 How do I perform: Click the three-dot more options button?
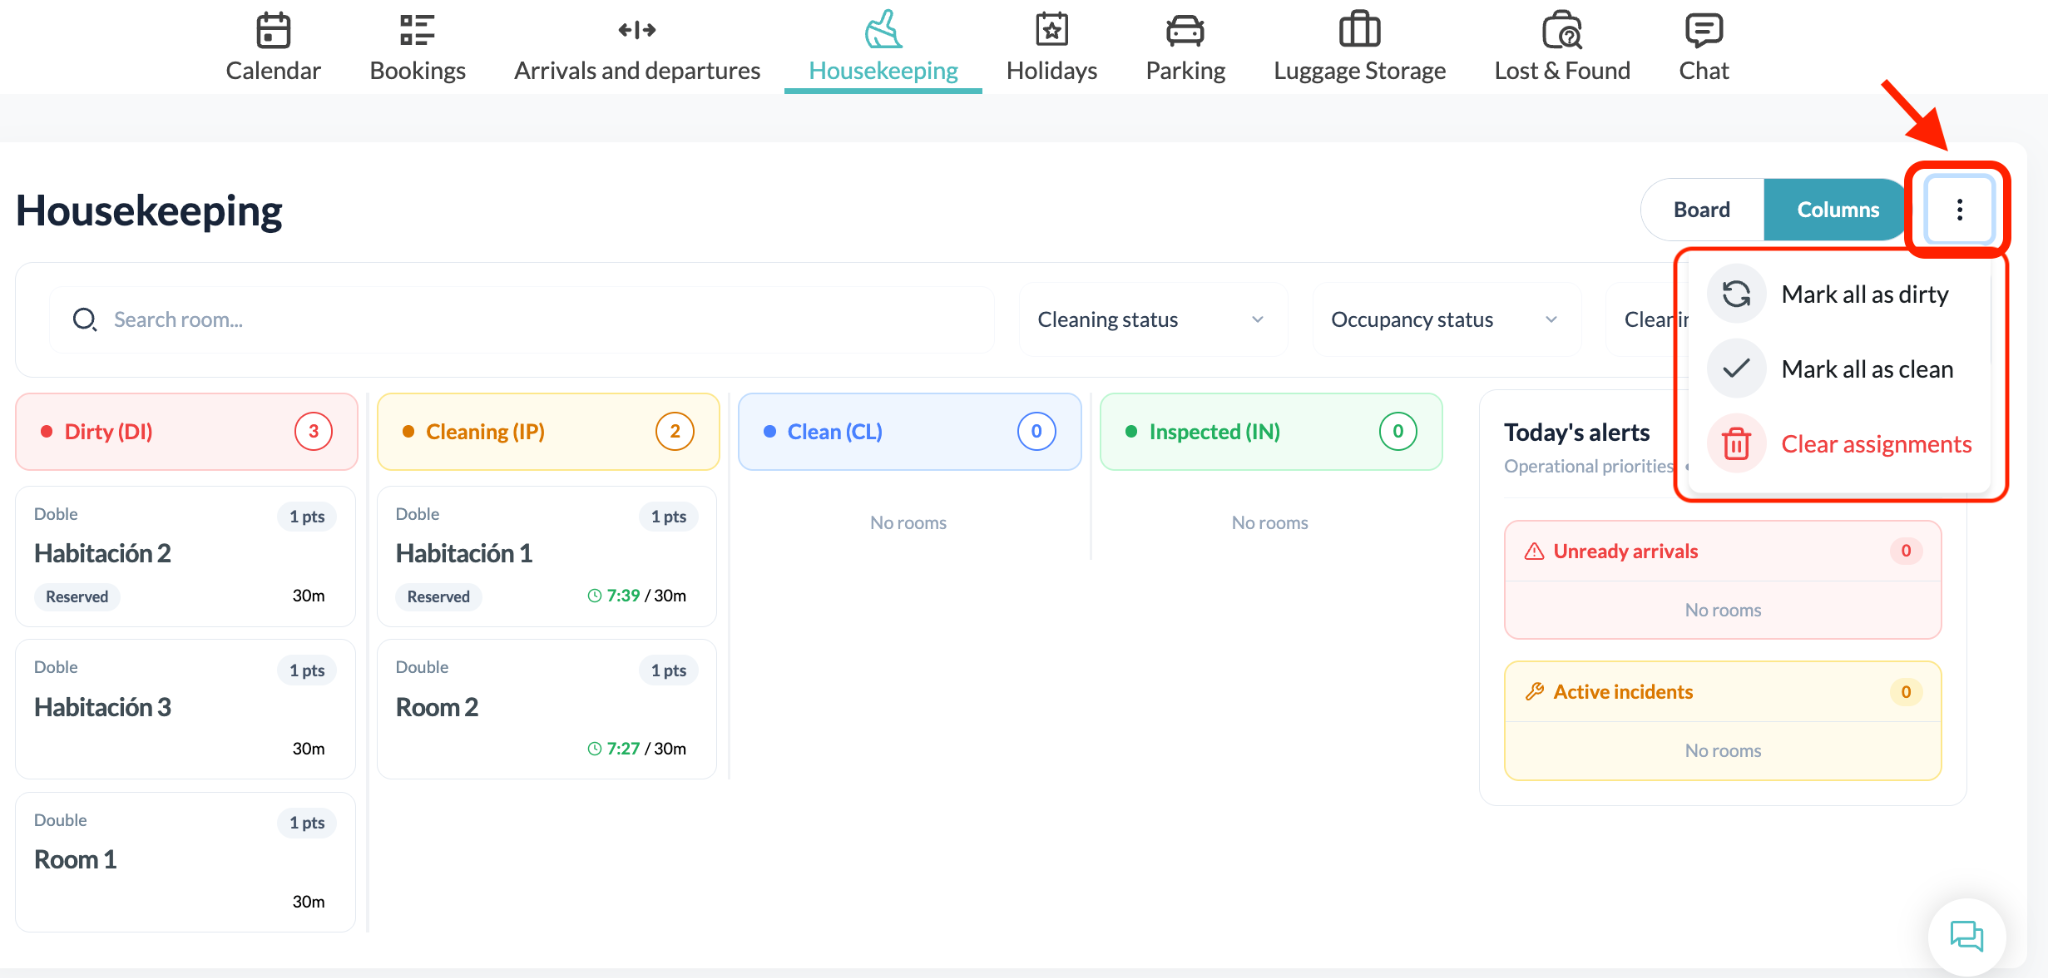pyautogui.click(x=1959, y=210)
